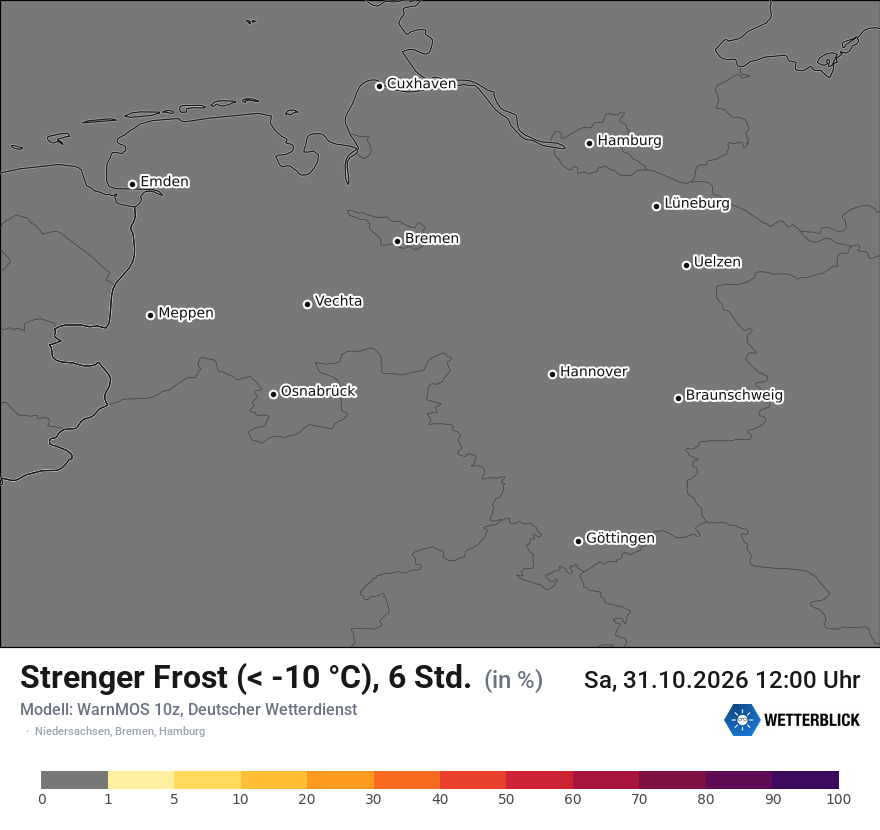Click the Bremen map label
880x830 pixels.
coord(432,239)
